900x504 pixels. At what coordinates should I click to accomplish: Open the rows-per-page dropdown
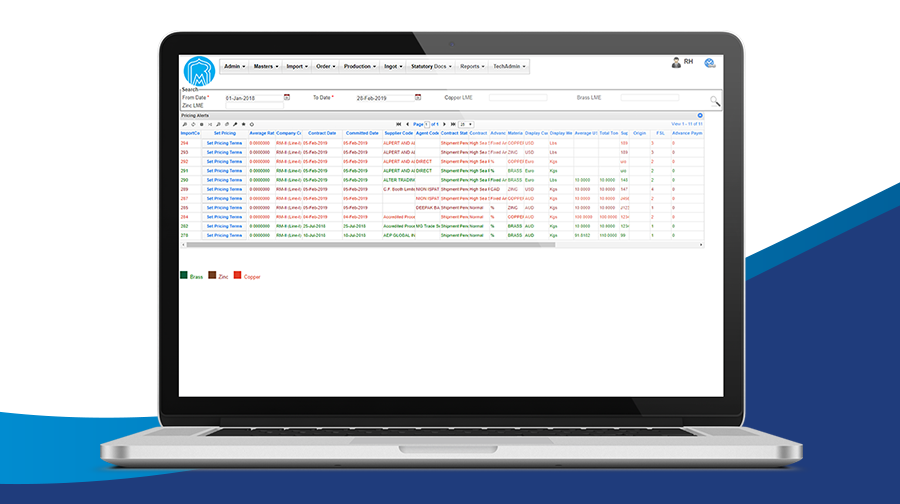tap(466, 124)
